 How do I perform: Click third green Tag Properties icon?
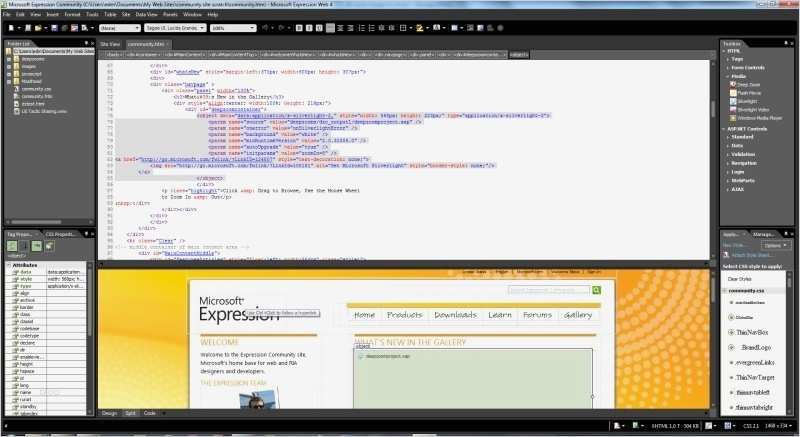click(37, 246)
